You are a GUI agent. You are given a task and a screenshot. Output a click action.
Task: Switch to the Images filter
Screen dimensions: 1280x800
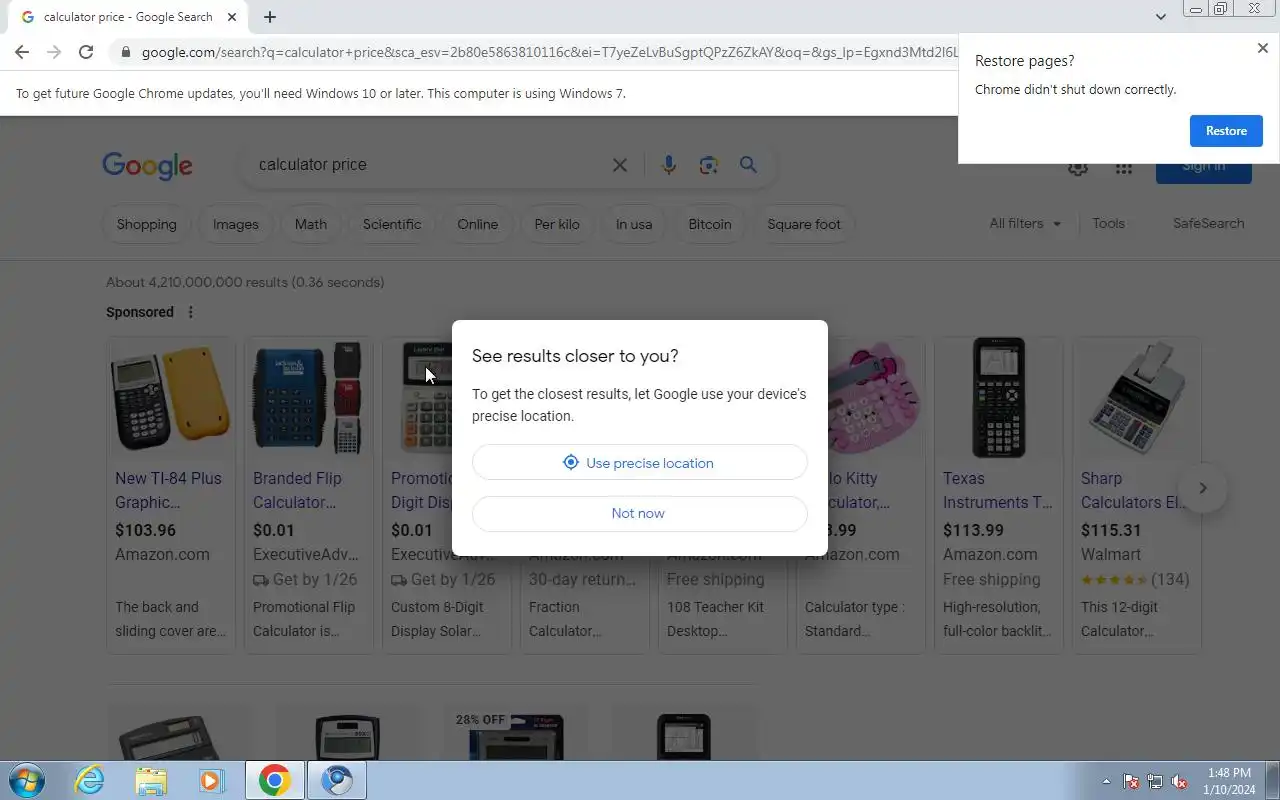[235, 224]
